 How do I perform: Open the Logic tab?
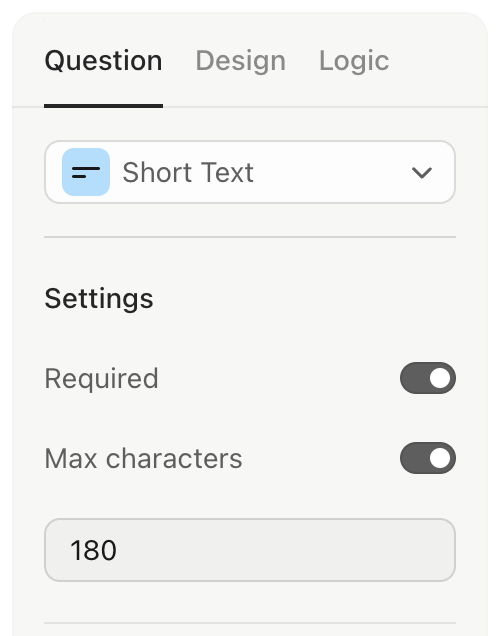click(x=354, y=61)
